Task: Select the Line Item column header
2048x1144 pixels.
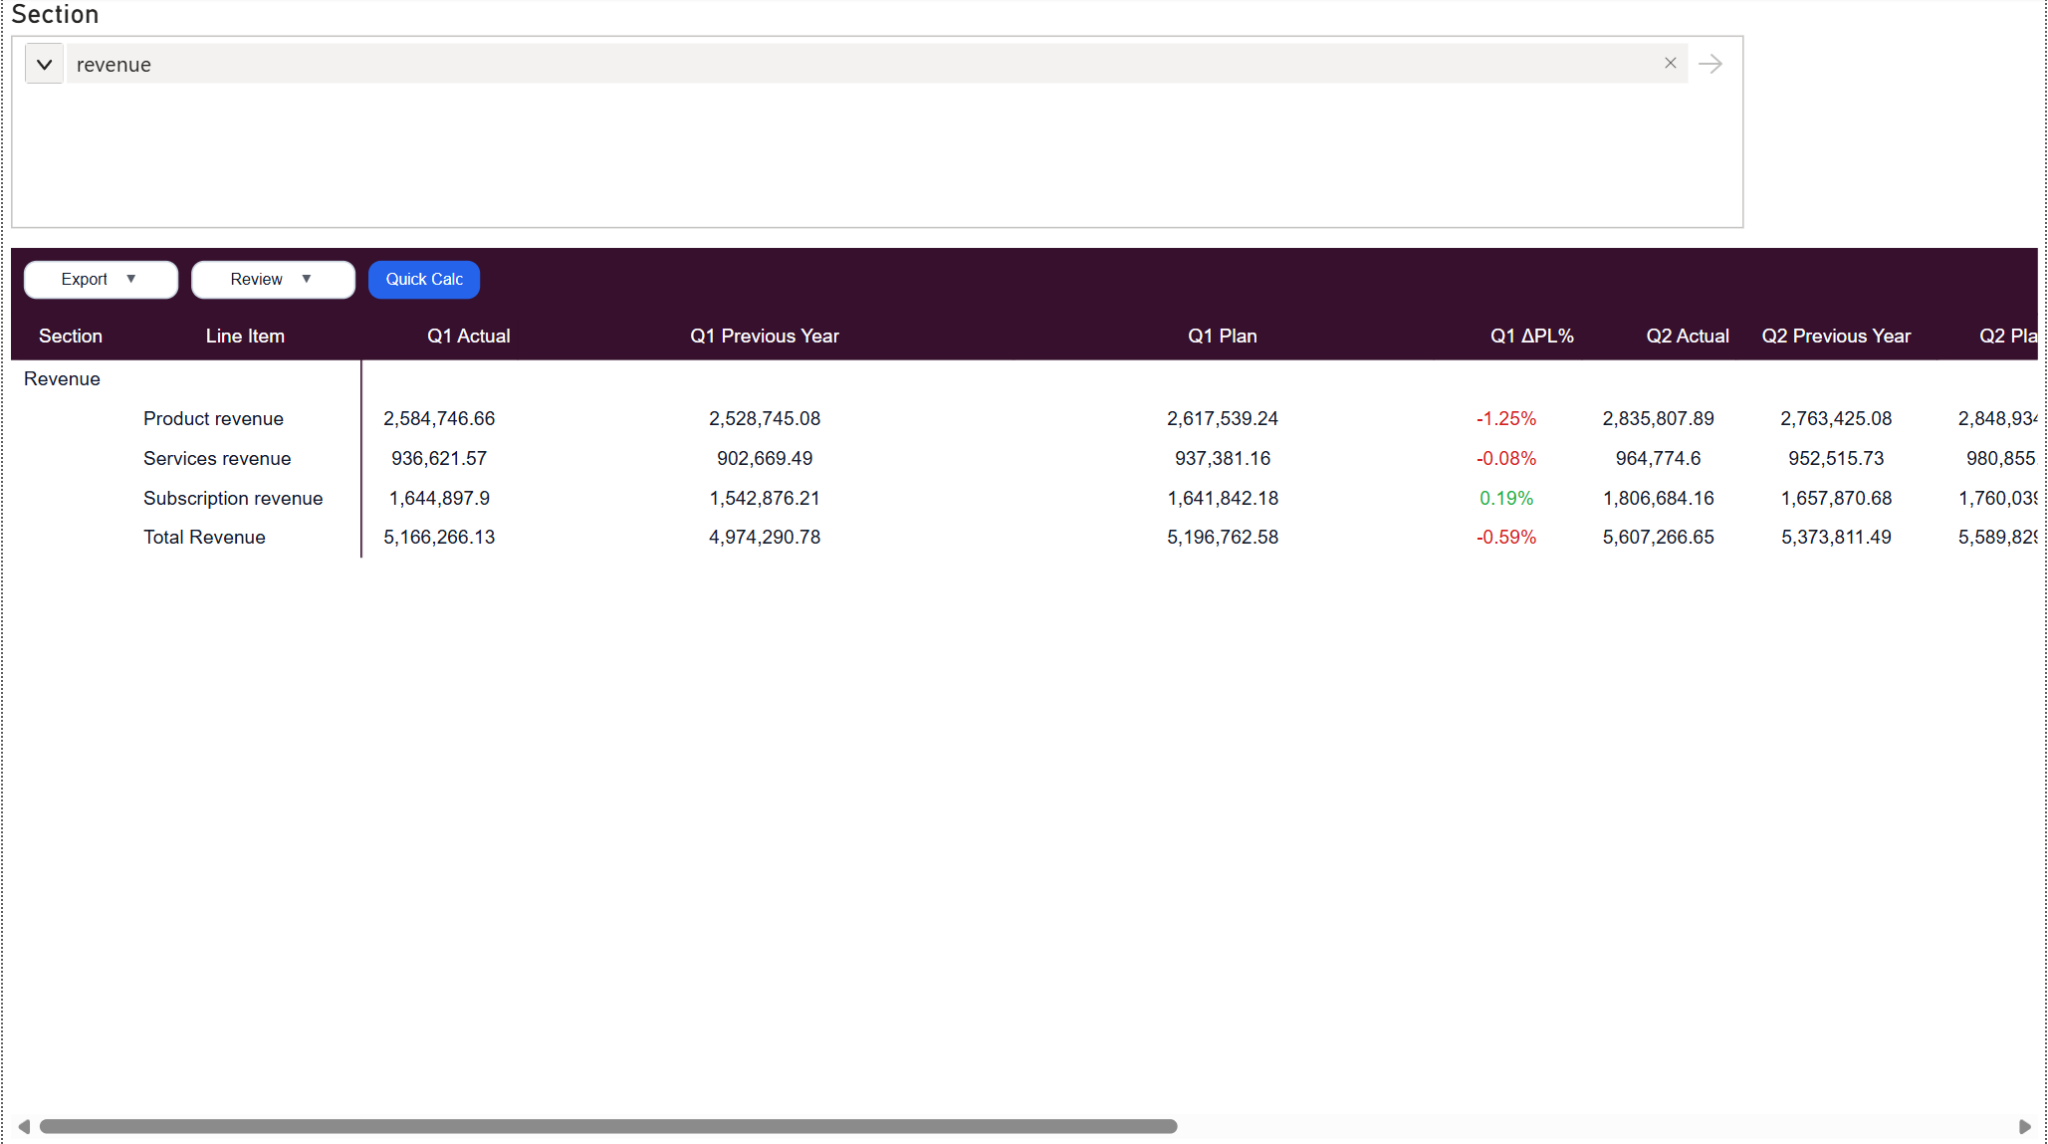Action: [245, 336]
